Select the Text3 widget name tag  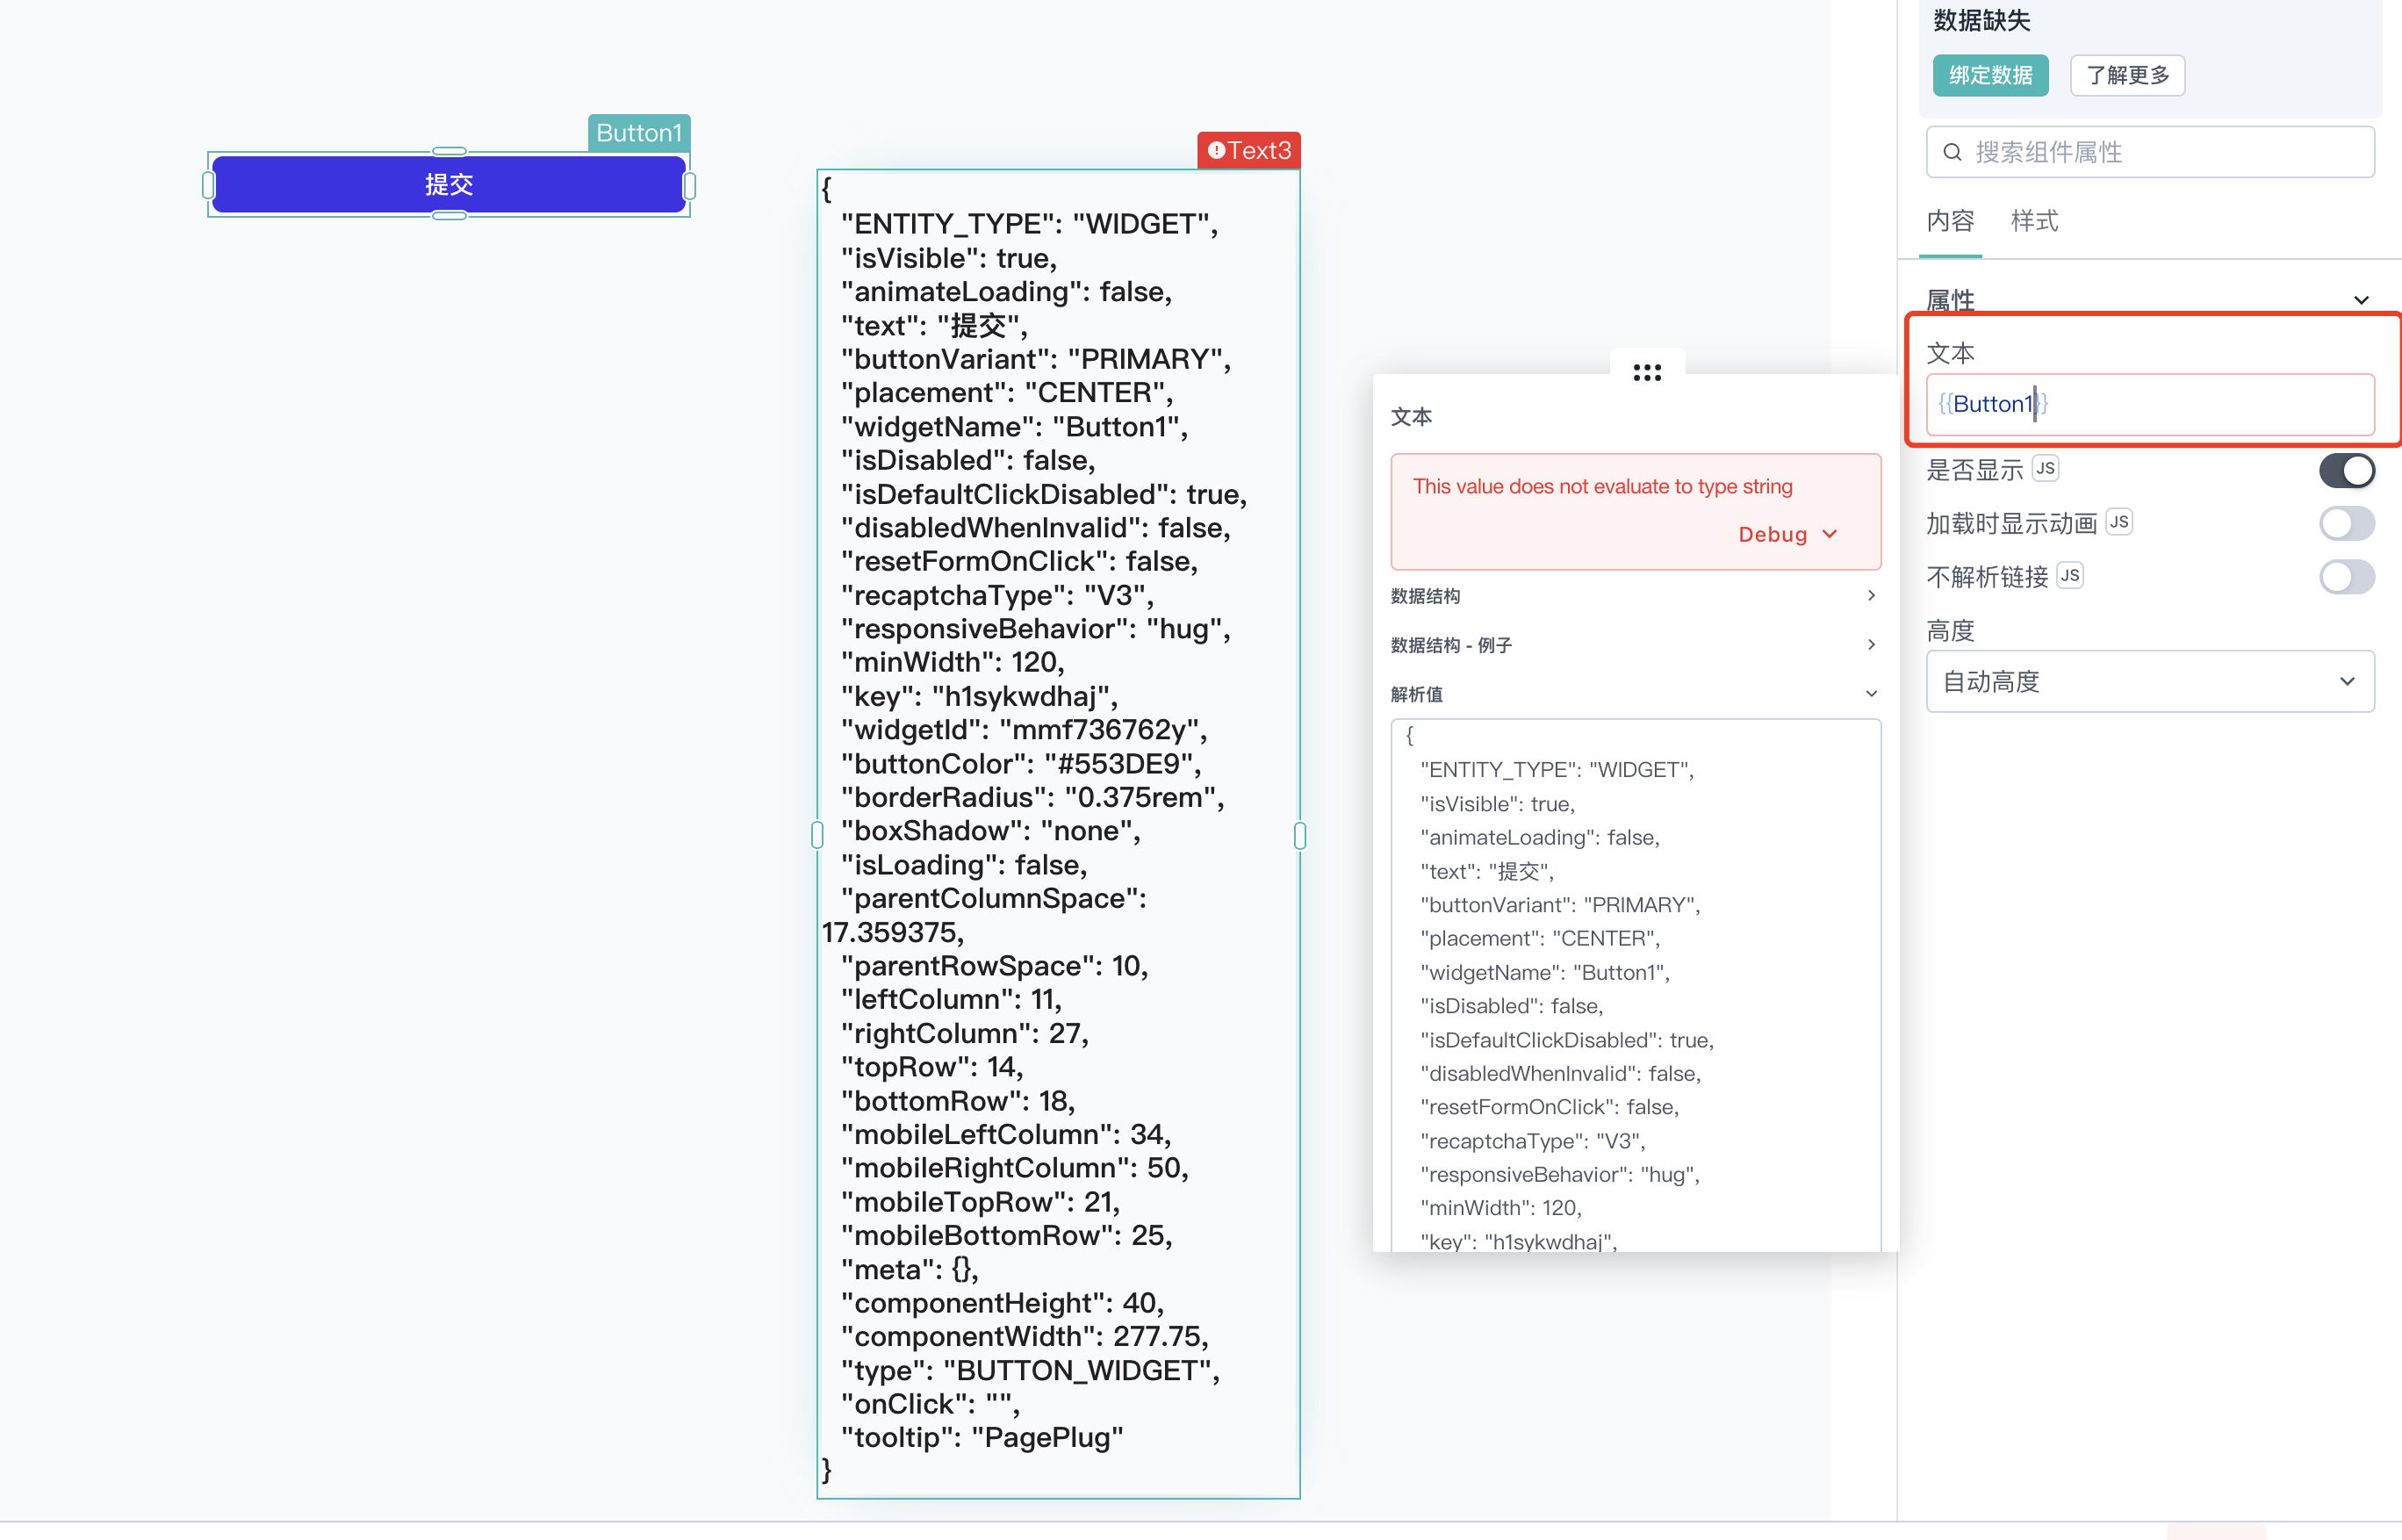coord(1249,151)
